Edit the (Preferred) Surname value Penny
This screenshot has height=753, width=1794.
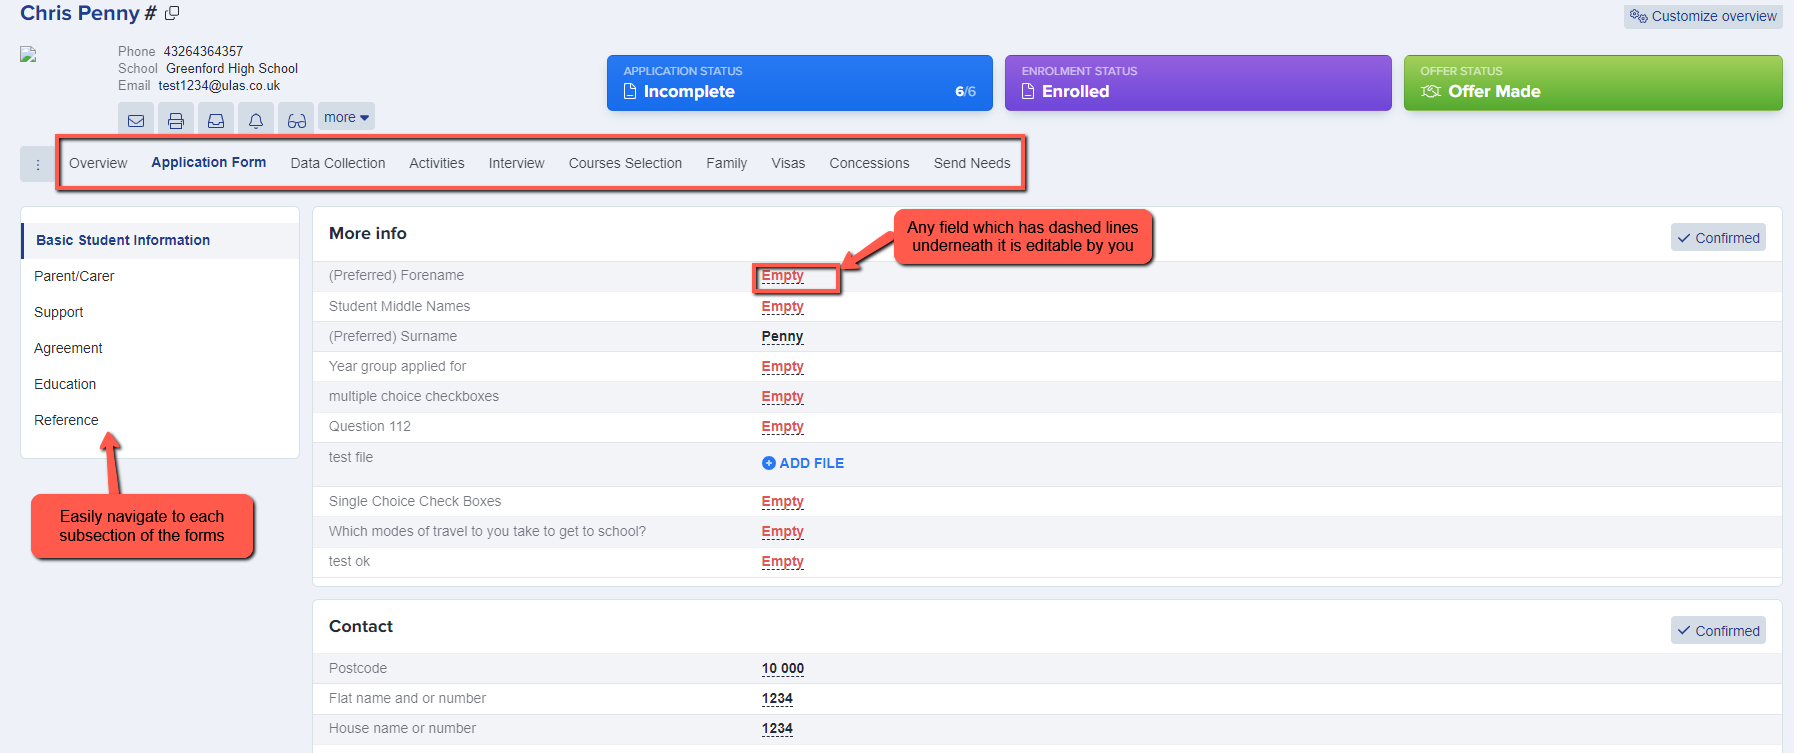782,337
